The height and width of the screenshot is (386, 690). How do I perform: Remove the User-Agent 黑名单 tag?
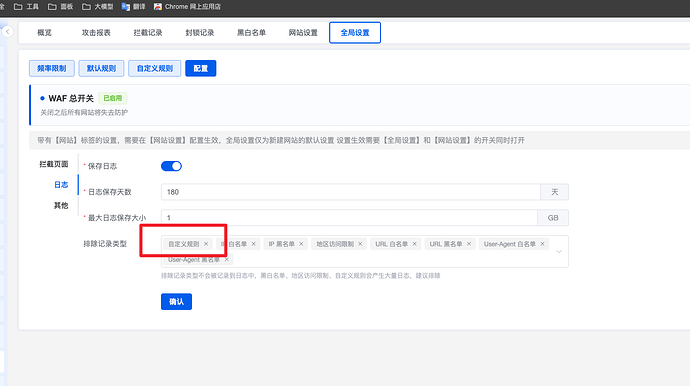point(227,260)
